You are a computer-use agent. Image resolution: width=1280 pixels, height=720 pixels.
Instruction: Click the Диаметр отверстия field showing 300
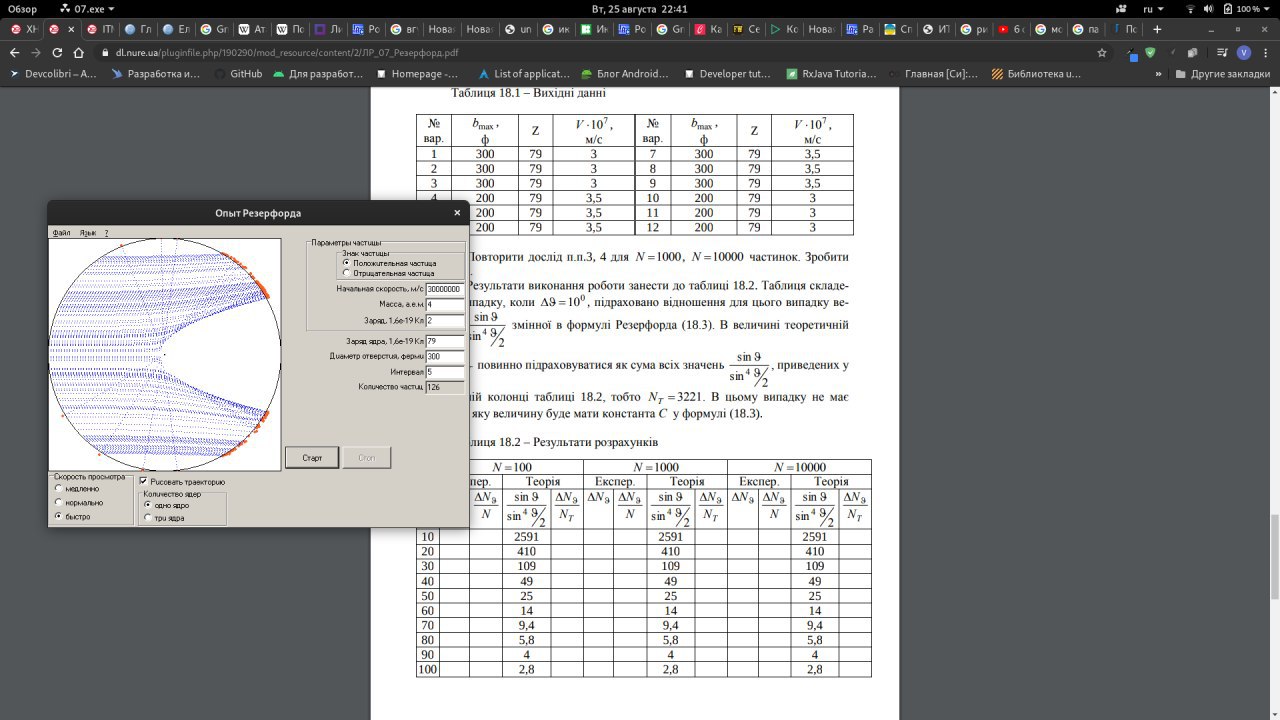pyautogui.click(x=445, y=356)
